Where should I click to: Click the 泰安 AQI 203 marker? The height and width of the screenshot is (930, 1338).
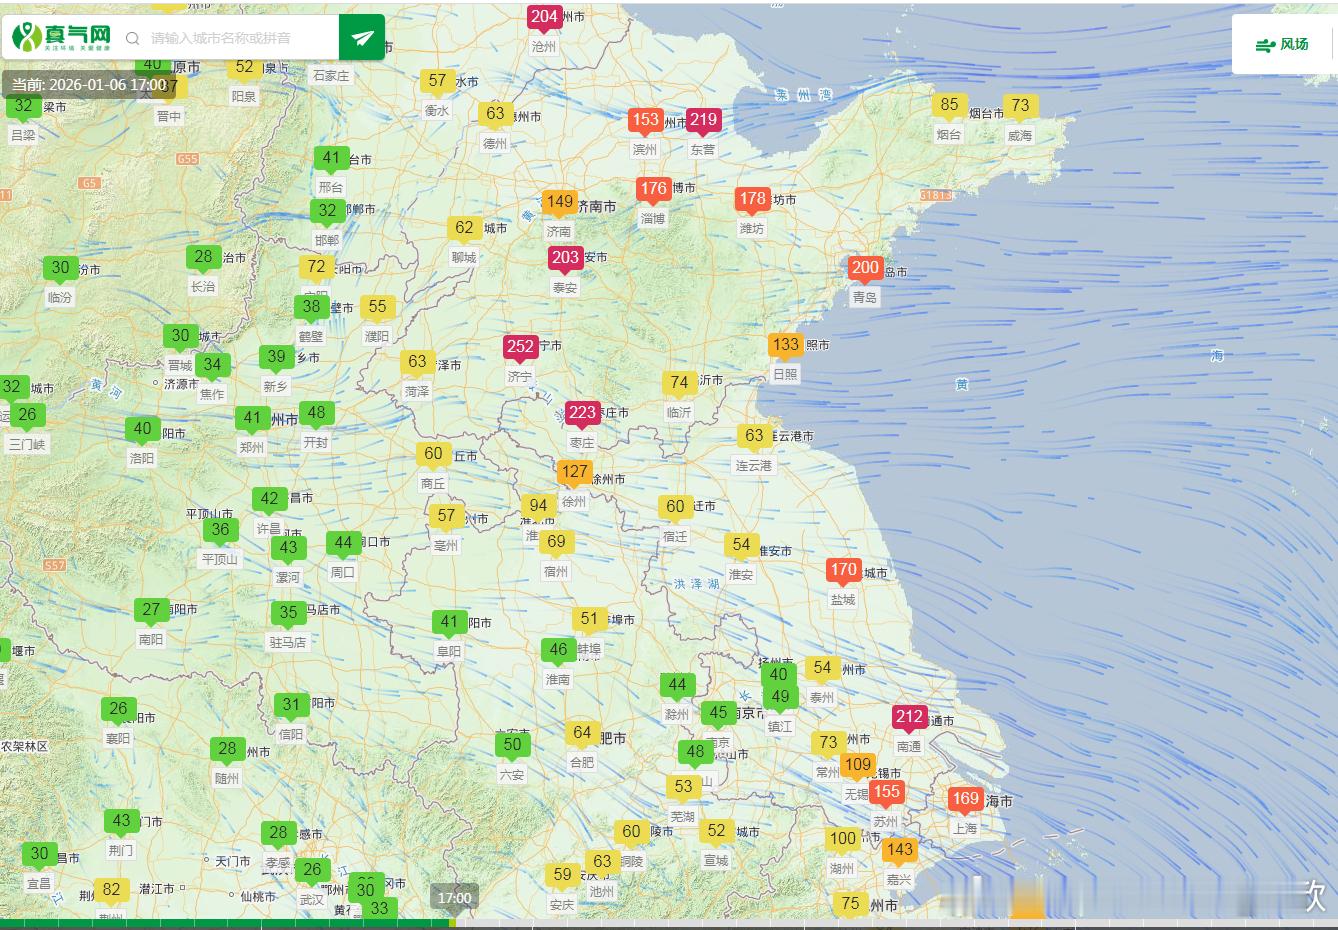click(x=565, y=258)
